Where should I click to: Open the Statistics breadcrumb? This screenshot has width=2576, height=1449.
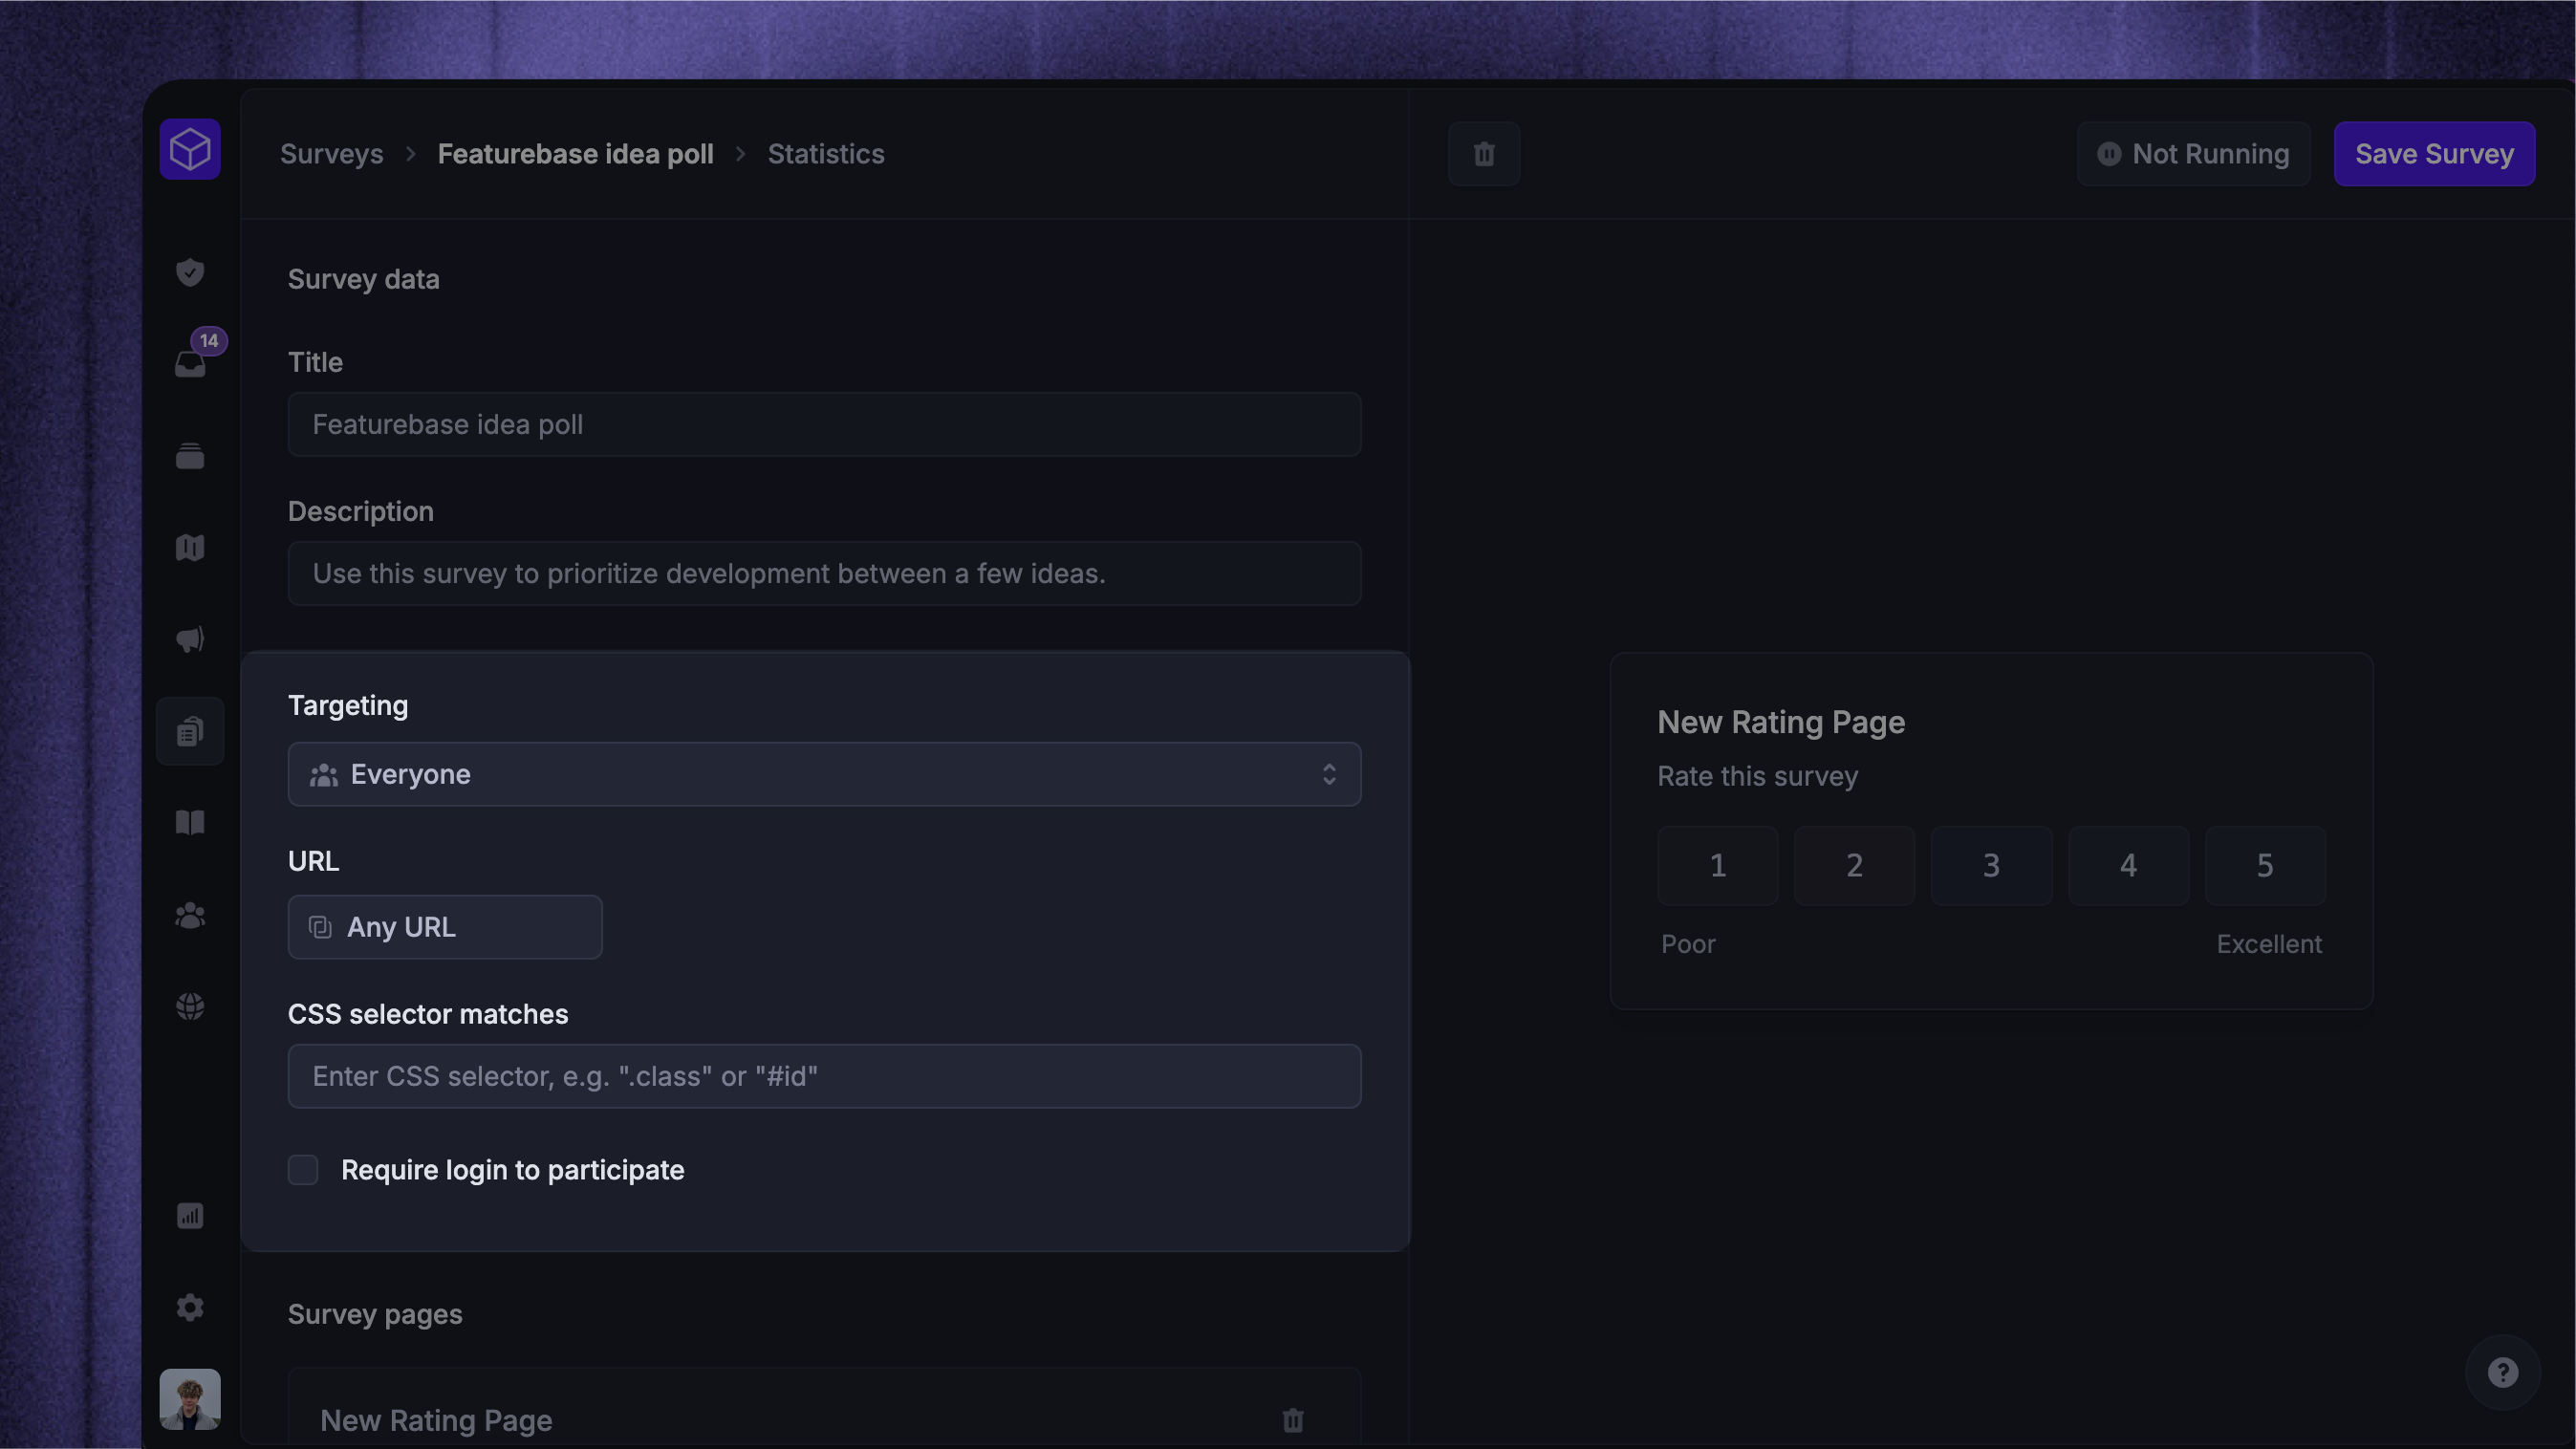click(x=826, y=154)
